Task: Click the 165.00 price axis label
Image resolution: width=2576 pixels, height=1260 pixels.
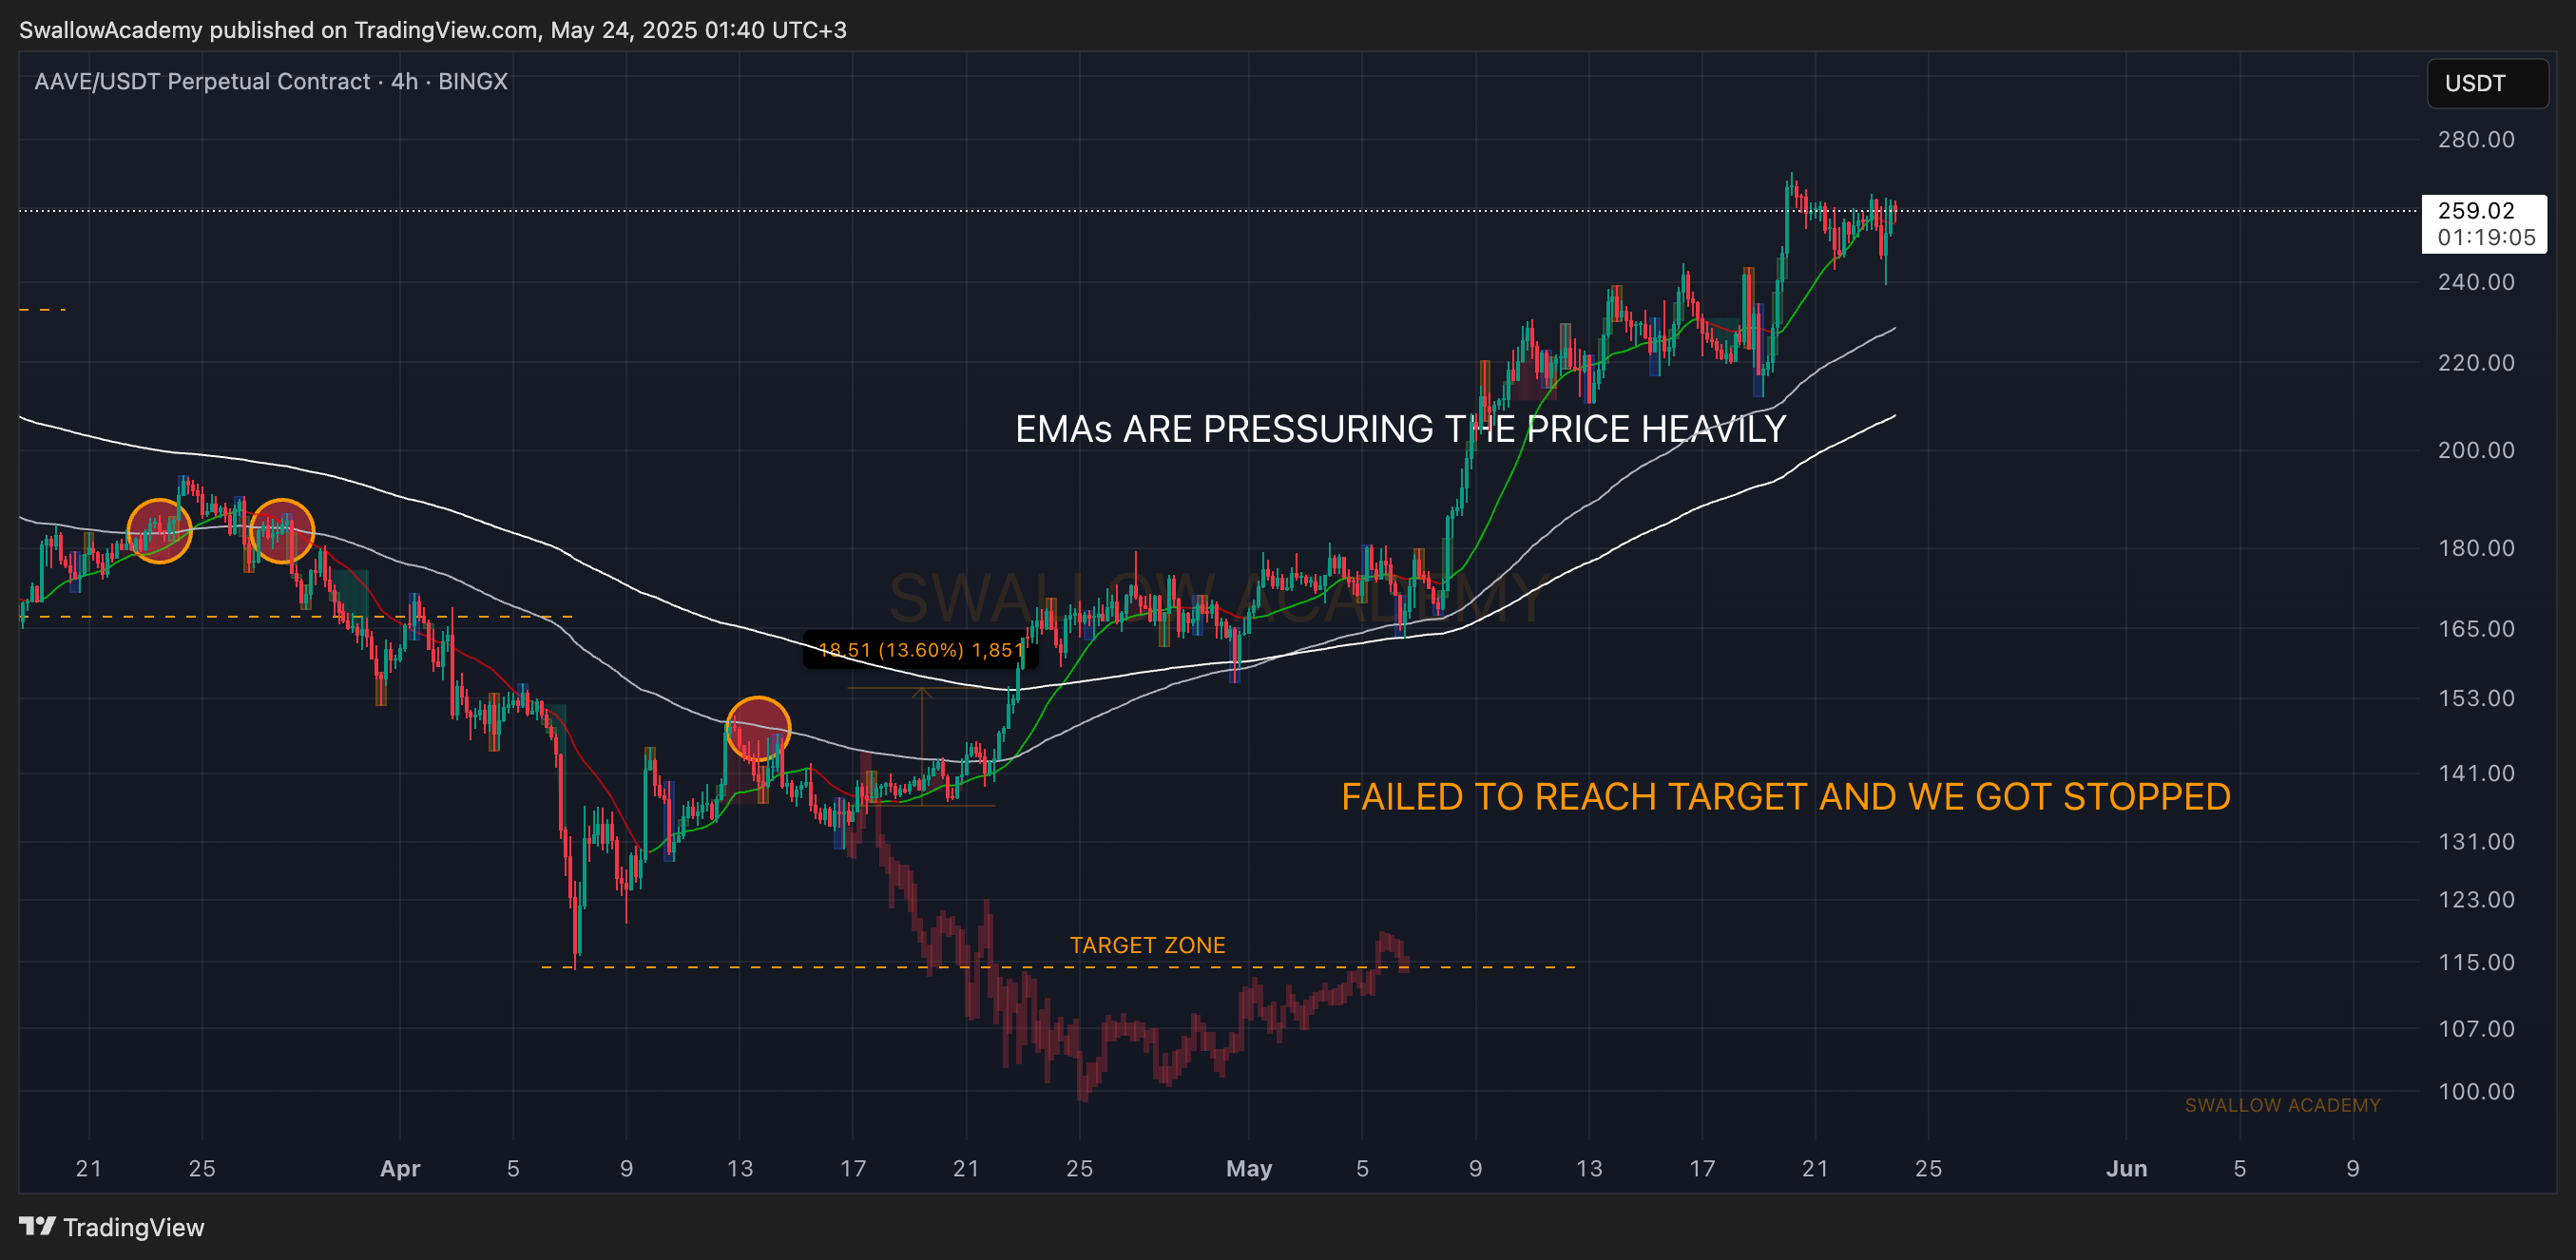Action: point(2476,629)
